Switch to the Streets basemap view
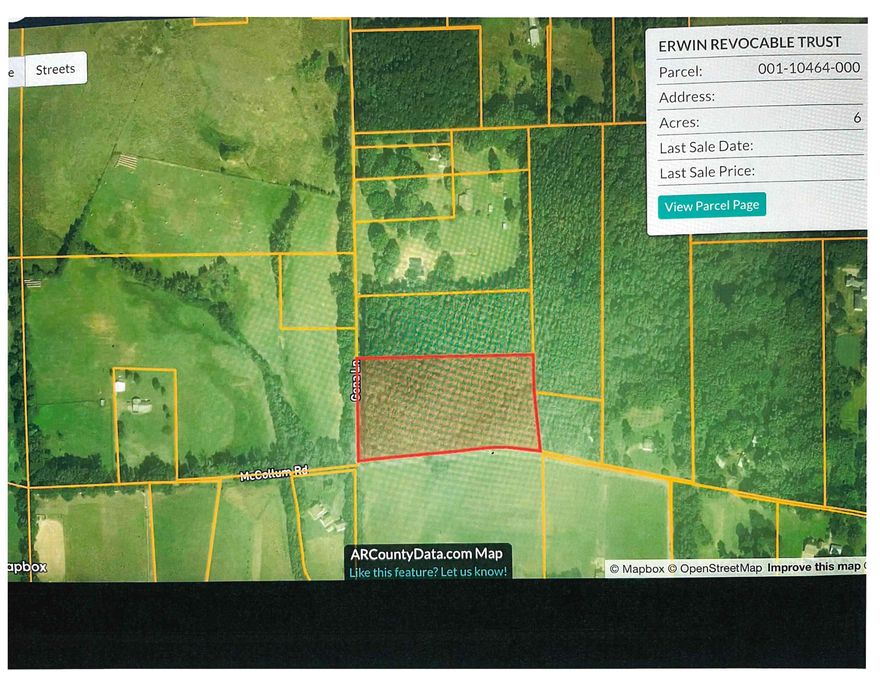 point(55,69)
